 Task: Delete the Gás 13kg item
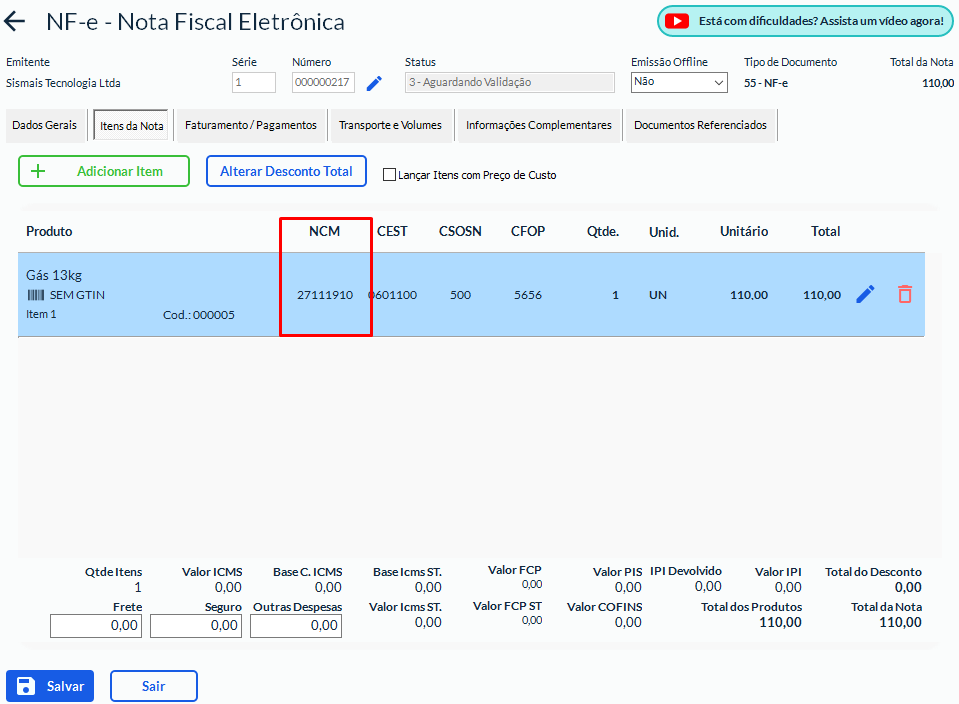pyautogui.click(x=905, y=294)
